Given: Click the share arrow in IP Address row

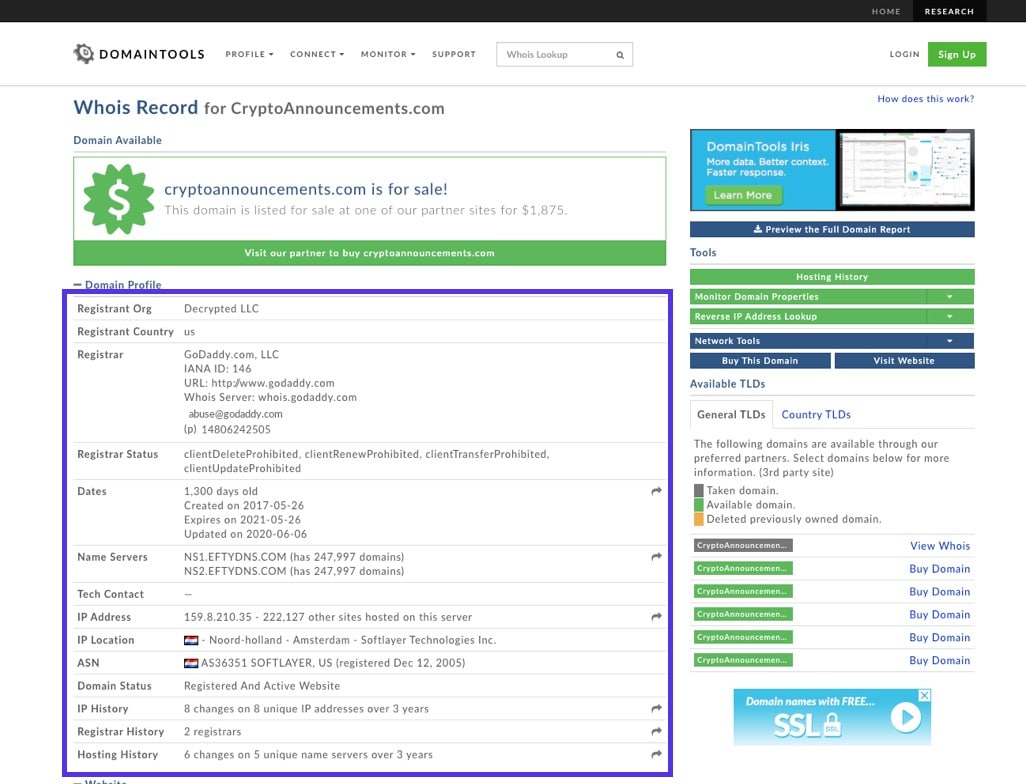Looking at the screenshot, I should [656, 617].
